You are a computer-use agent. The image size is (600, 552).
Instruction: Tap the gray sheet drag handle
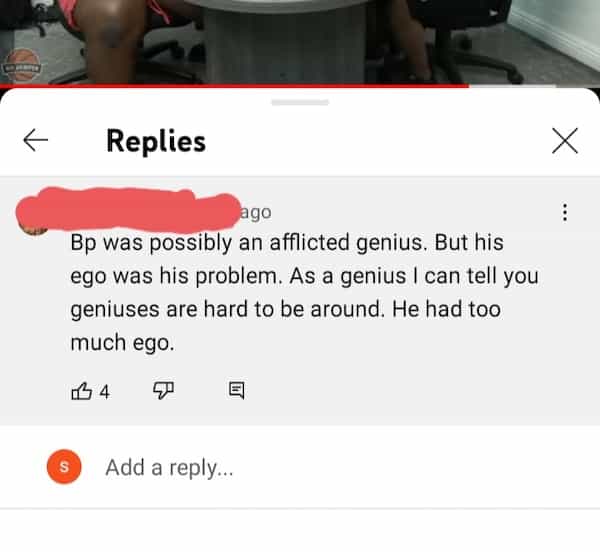[300, 103]
